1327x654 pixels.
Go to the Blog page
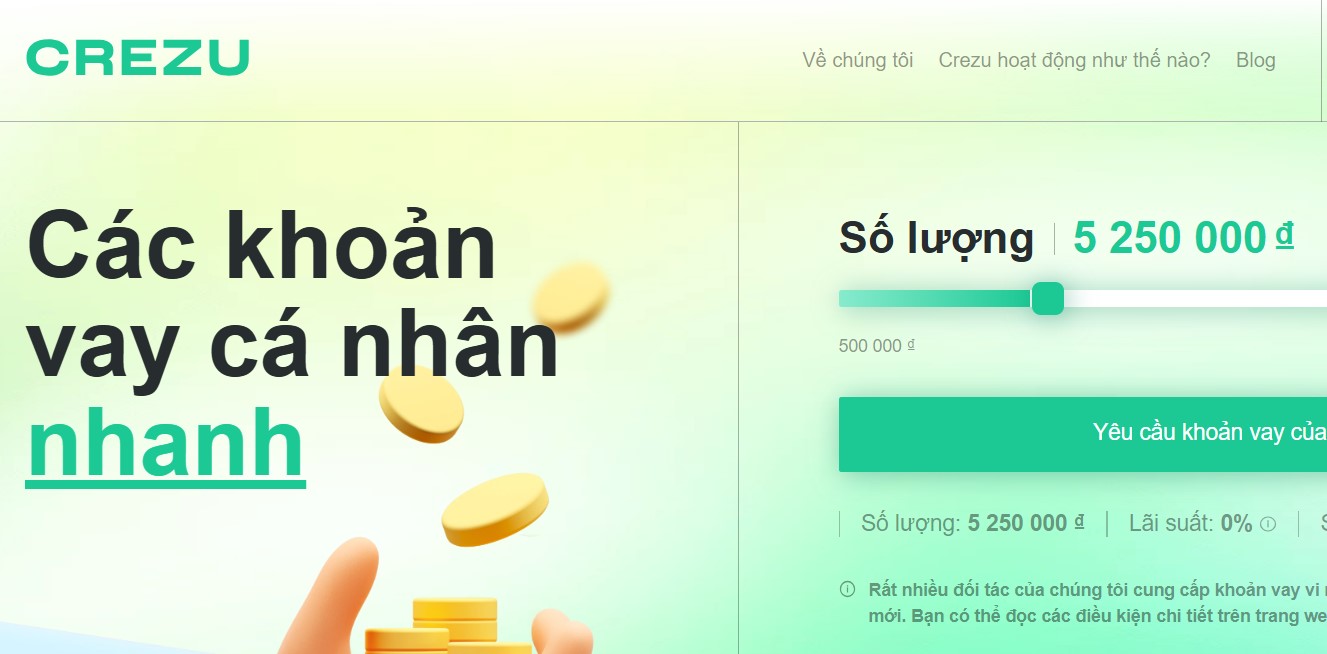1255,60
